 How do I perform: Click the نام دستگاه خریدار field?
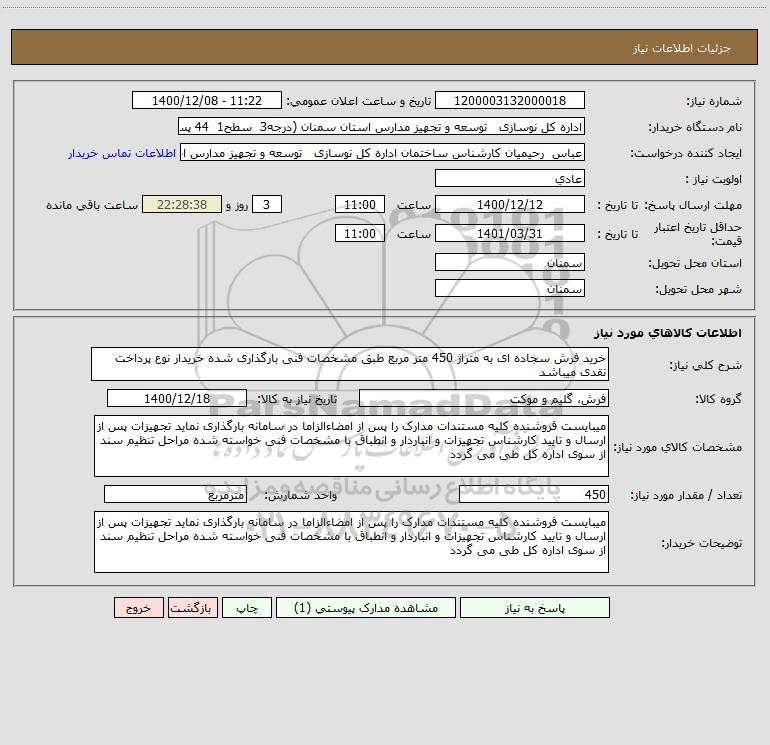[381, 127]
